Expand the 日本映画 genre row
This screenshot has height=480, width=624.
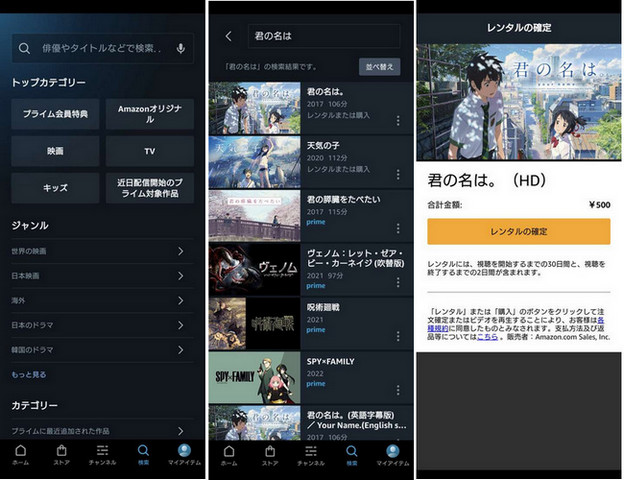pyautogui.click(x=102, y=276)
